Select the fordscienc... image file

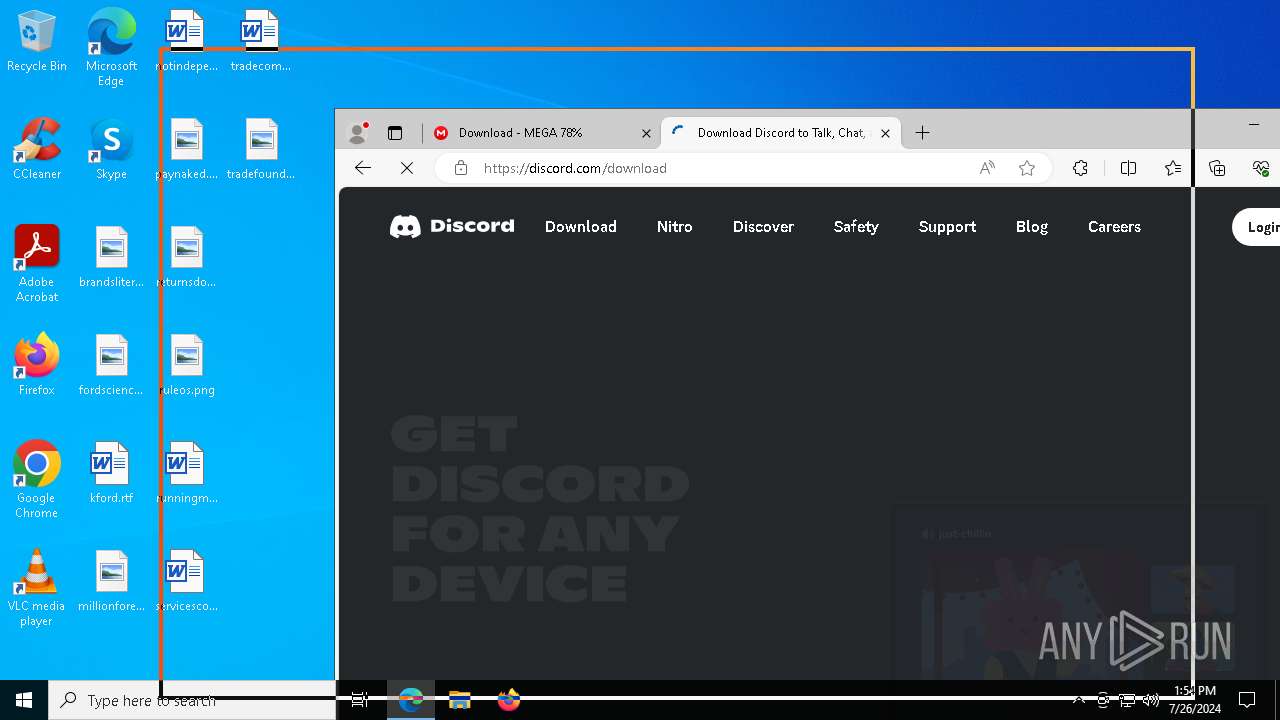coord(111,365)
